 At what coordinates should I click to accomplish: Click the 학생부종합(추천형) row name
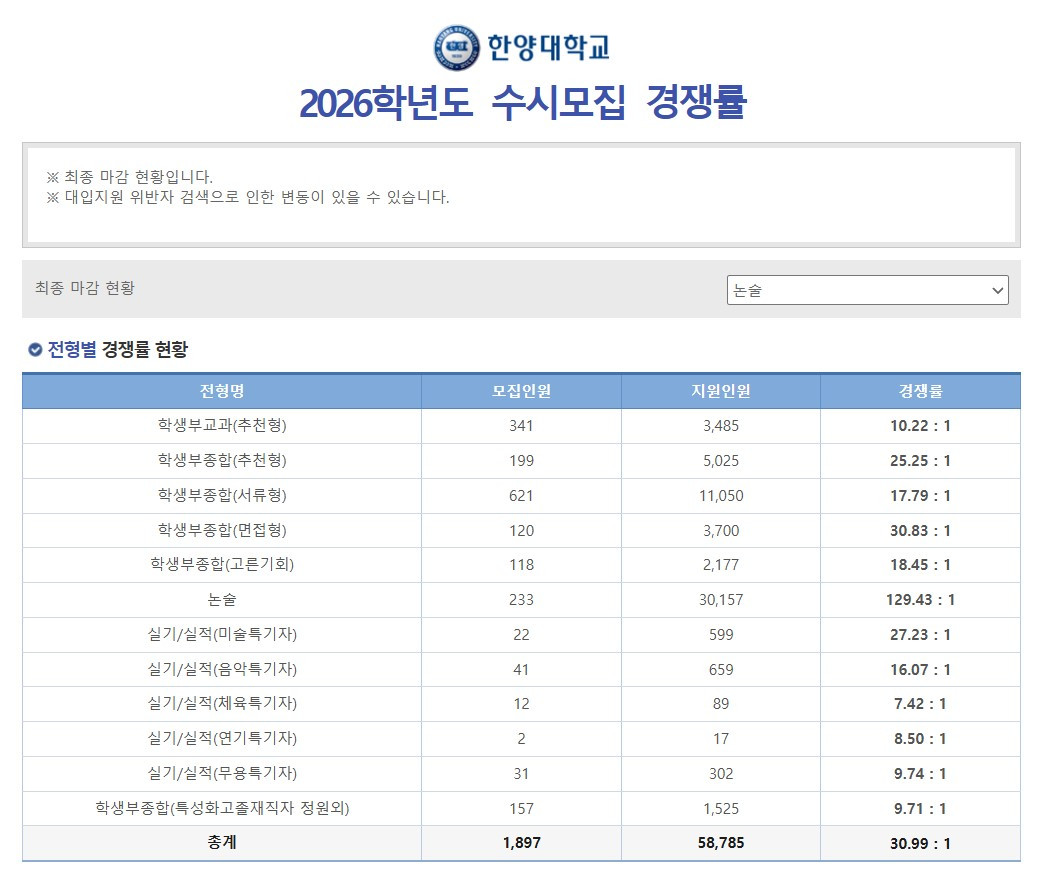[222, 460]
